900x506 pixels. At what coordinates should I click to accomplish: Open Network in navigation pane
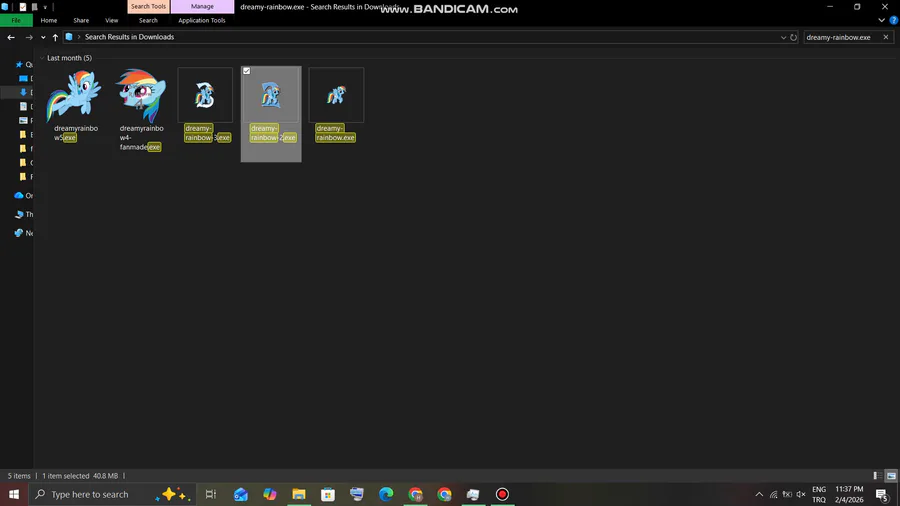click(x=19, y=233)
